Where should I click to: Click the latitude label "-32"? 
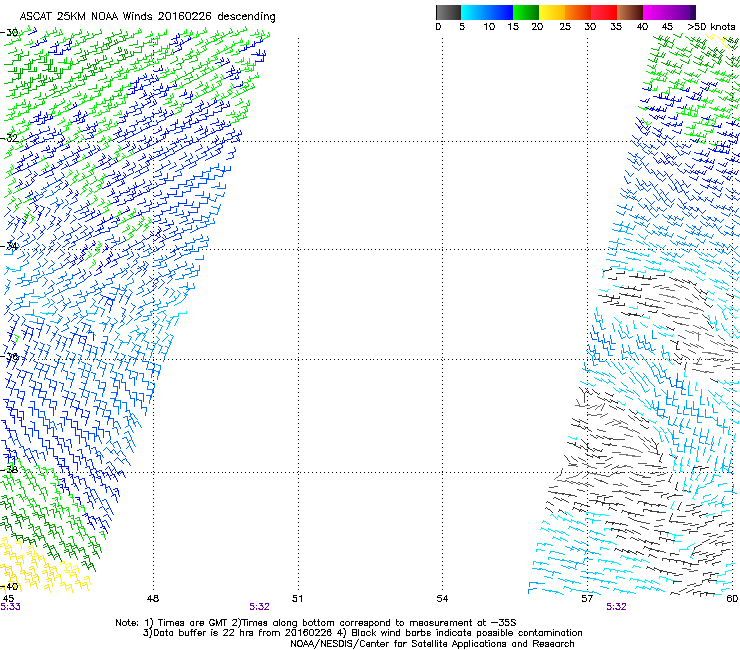(9, 138)
